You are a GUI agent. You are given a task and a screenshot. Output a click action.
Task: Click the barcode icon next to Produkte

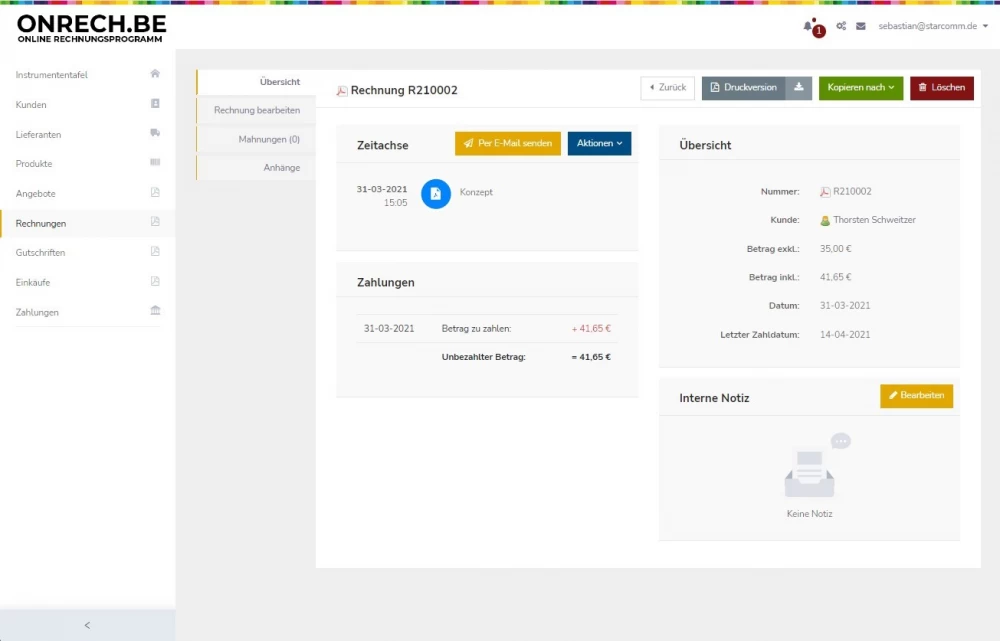click(155, 163)
